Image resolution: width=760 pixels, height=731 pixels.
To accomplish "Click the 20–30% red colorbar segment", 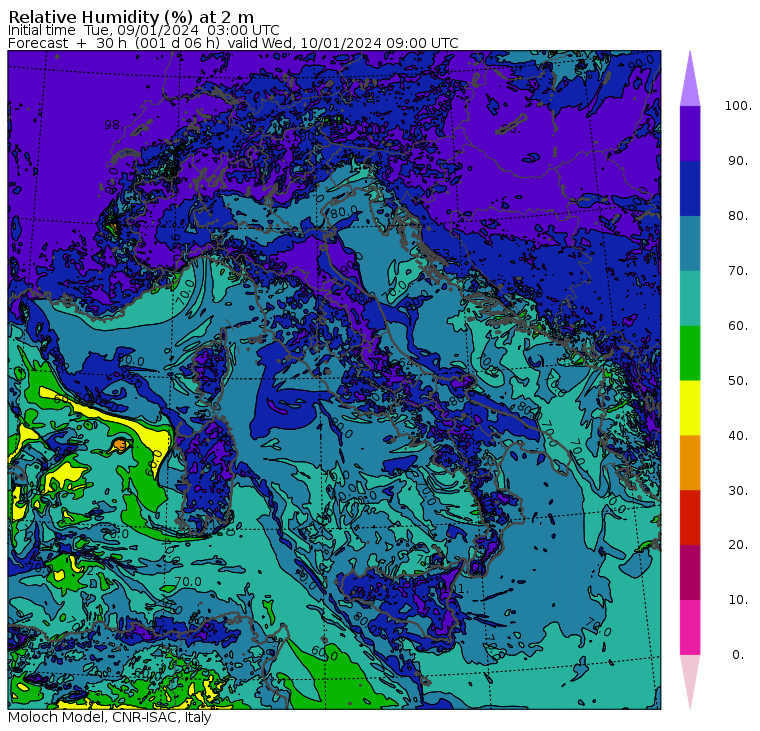I will click(690, 518).
